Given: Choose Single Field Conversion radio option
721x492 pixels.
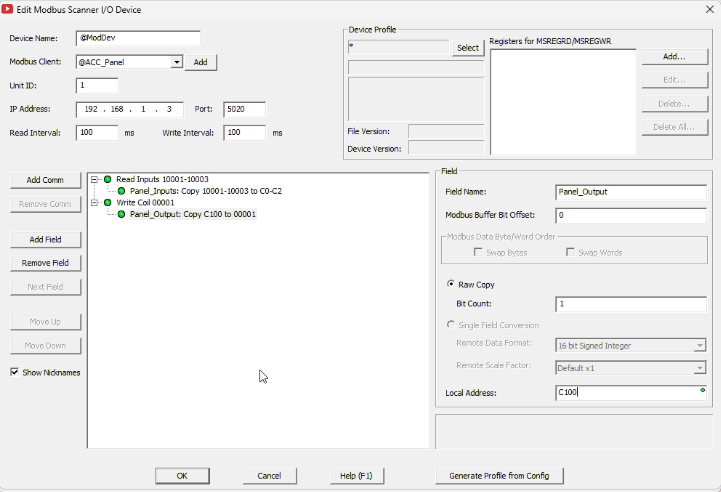Looking at the screenshot, I should coord(451,325).
